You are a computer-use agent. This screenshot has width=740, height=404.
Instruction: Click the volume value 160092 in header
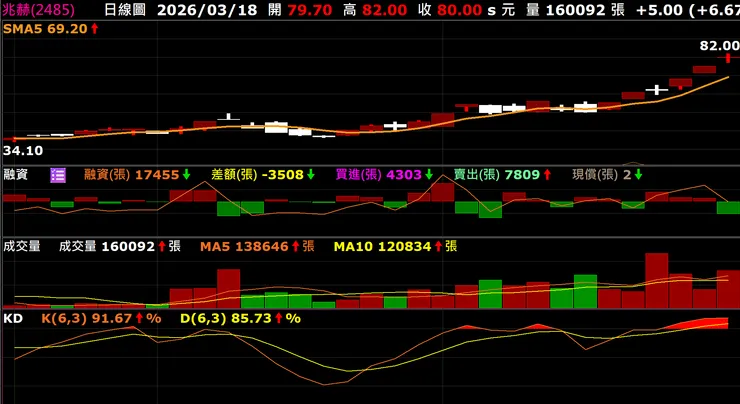[x=576, y=10]
